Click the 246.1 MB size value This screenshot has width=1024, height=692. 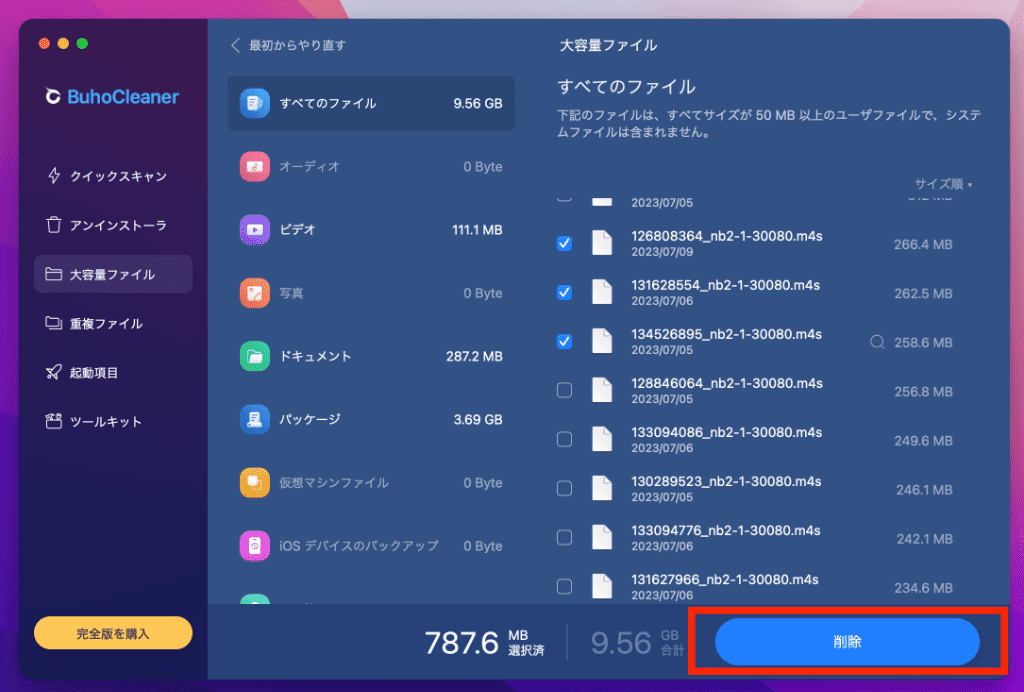tap(924, 490)
